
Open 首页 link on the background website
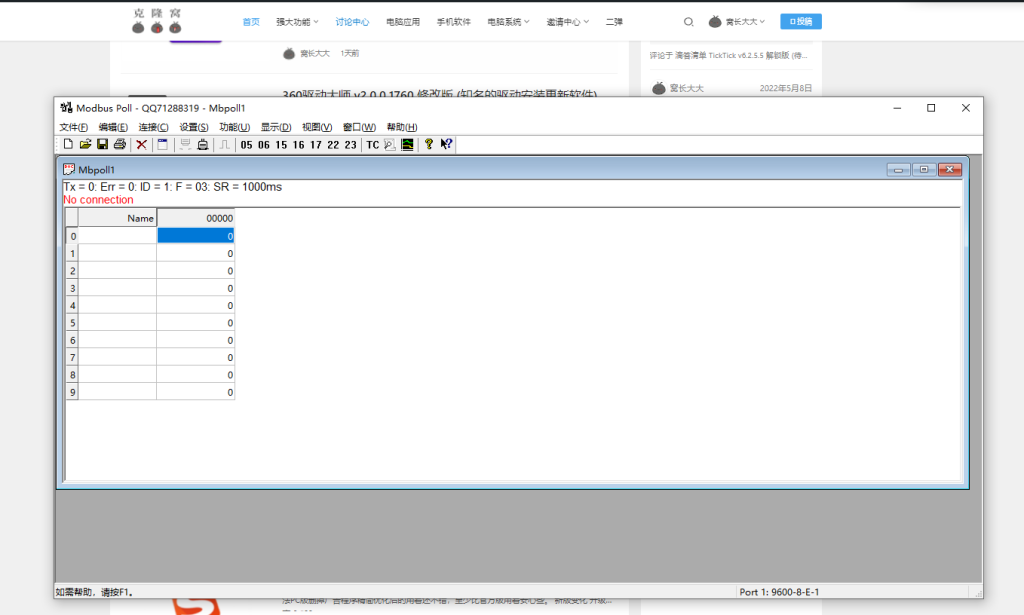tap(251, 22)
